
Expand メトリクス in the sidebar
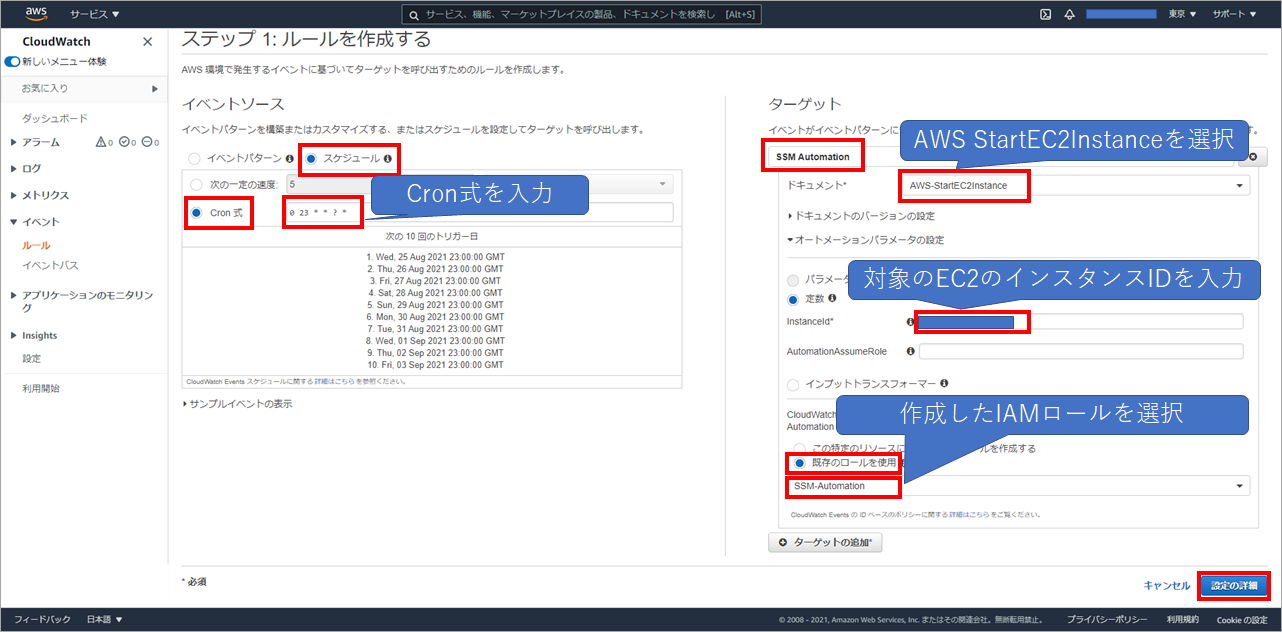[x=40, y=195]
